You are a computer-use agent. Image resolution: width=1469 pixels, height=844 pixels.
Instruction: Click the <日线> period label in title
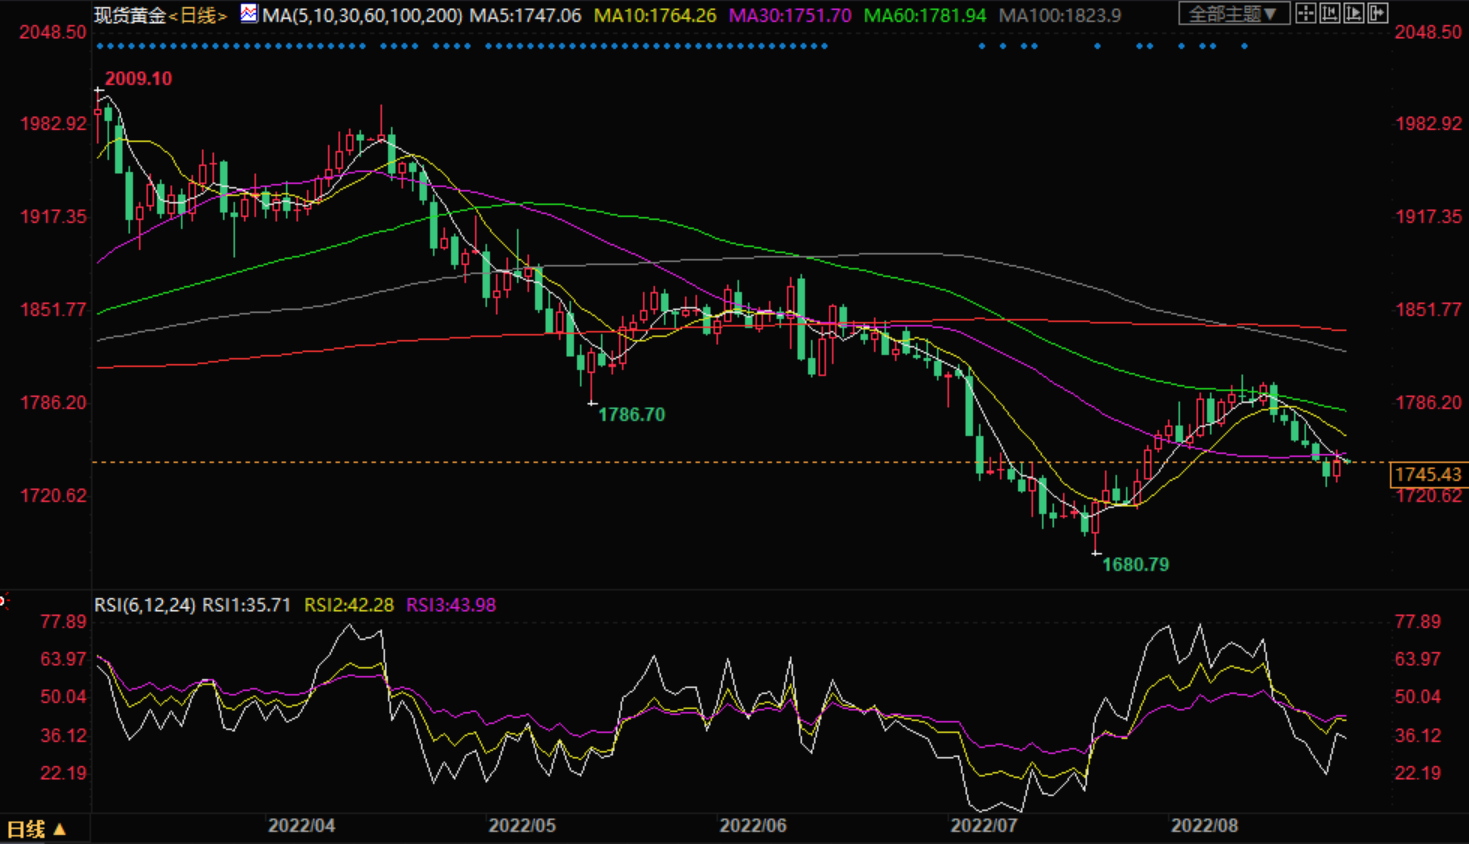coord(198,15)
